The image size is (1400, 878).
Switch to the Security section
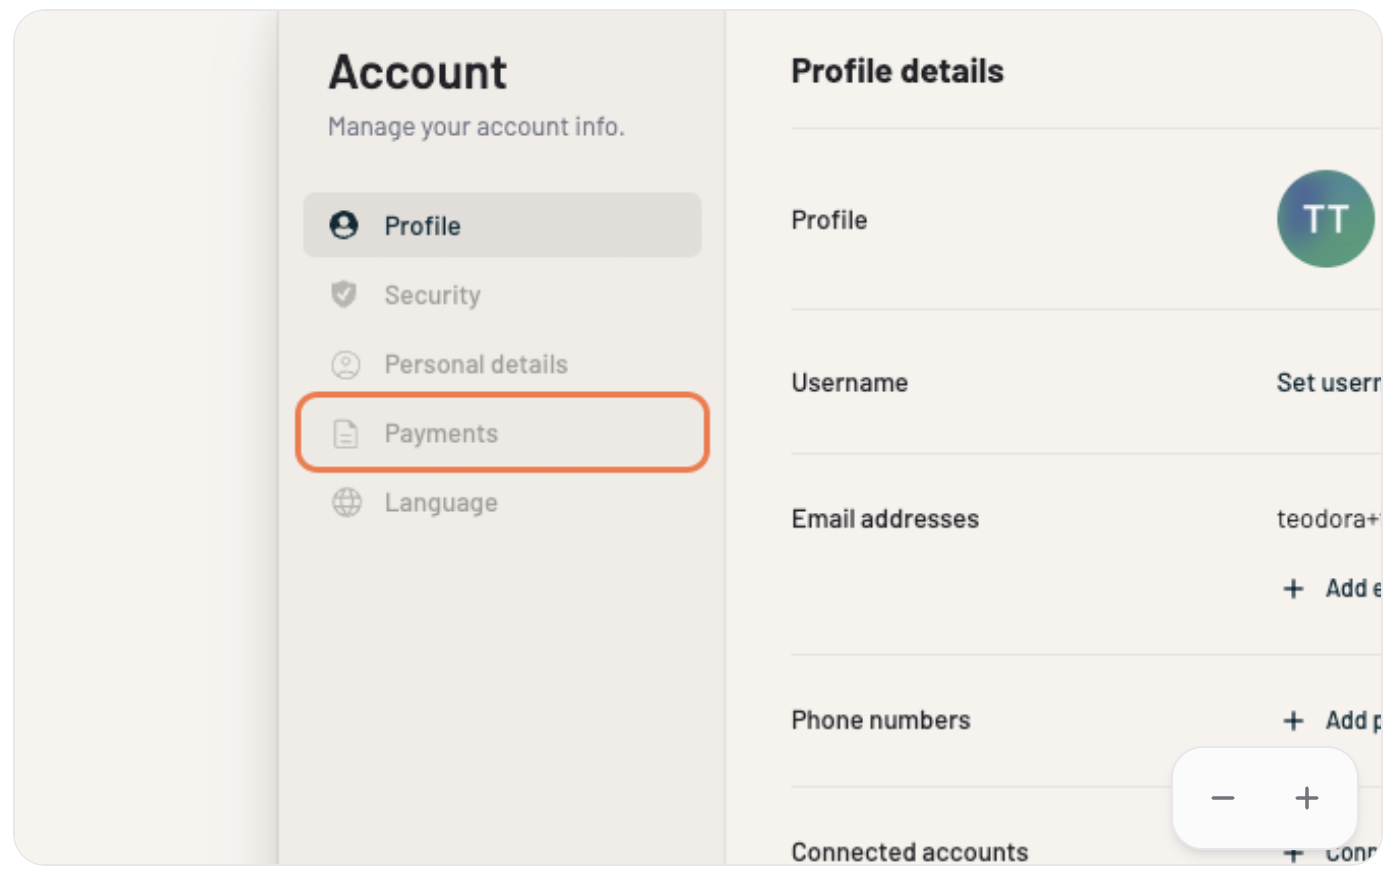[432, 295]
